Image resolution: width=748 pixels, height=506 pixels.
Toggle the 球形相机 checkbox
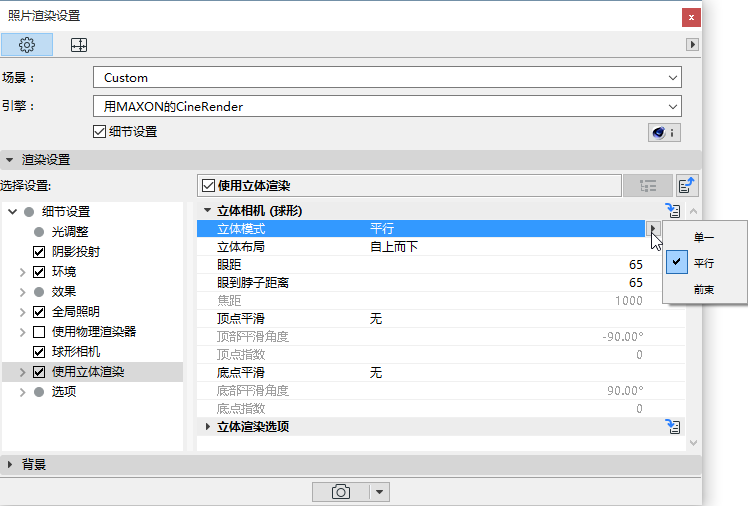tap(39, 352)
